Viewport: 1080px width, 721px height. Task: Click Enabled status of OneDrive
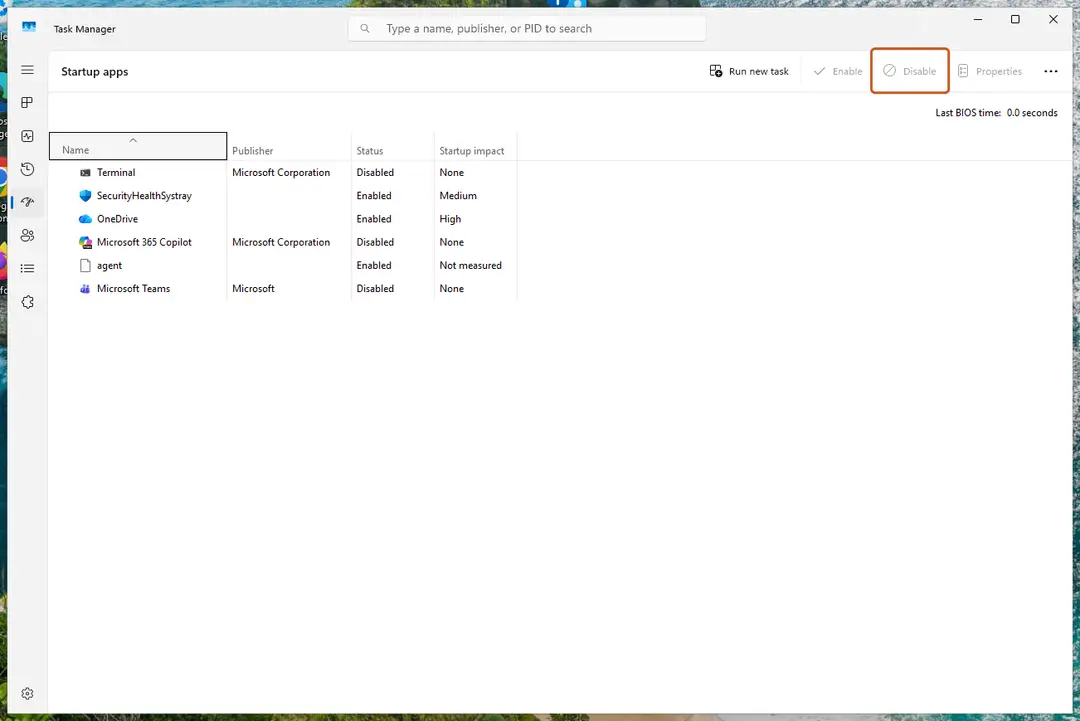(374, 219)
